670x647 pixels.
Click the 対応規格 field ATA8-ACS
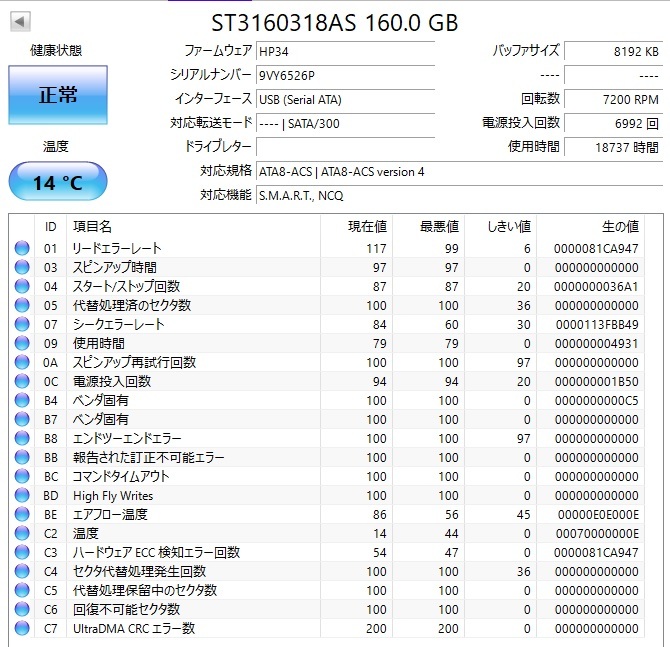point(459,171)
